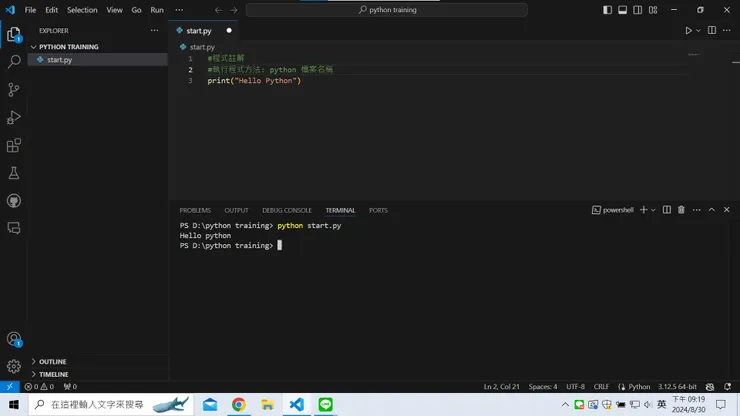Open the Chat view in activity bar
The width and height of the screenshot is (740, 416).
tap(14, 229)
